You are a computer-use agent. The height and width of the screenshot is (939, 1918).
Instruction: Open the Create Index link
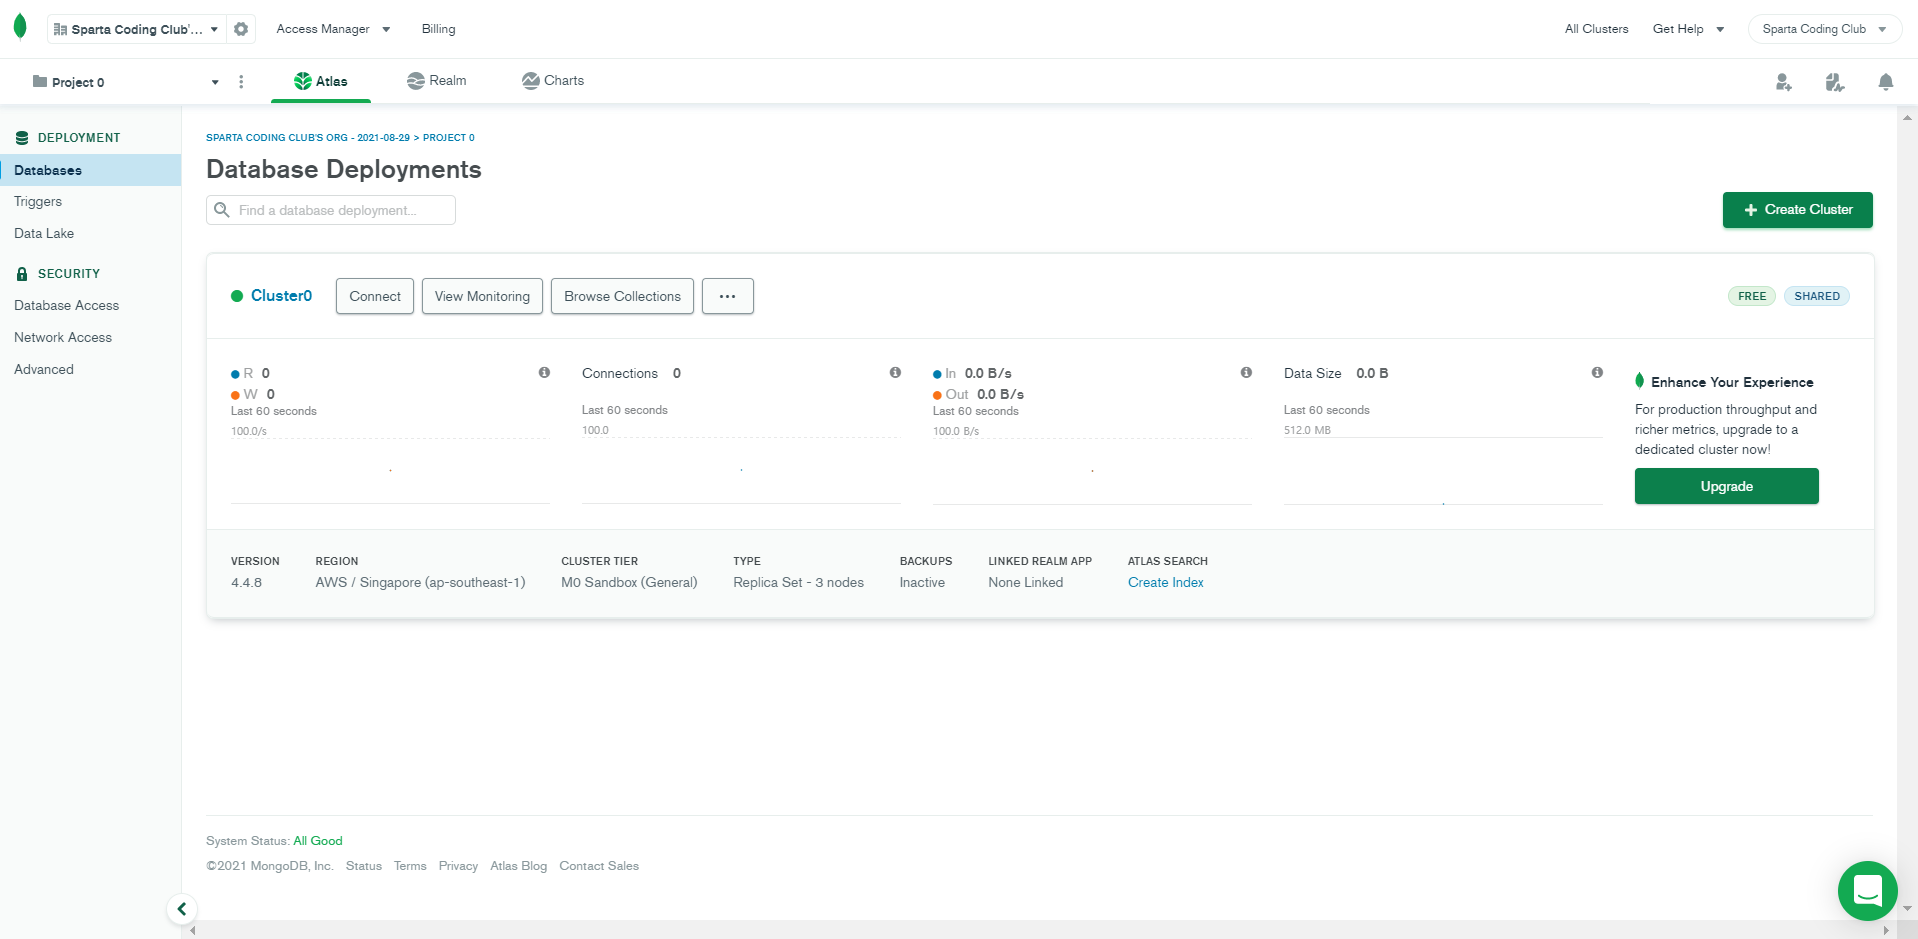[x=1165, y=582]
